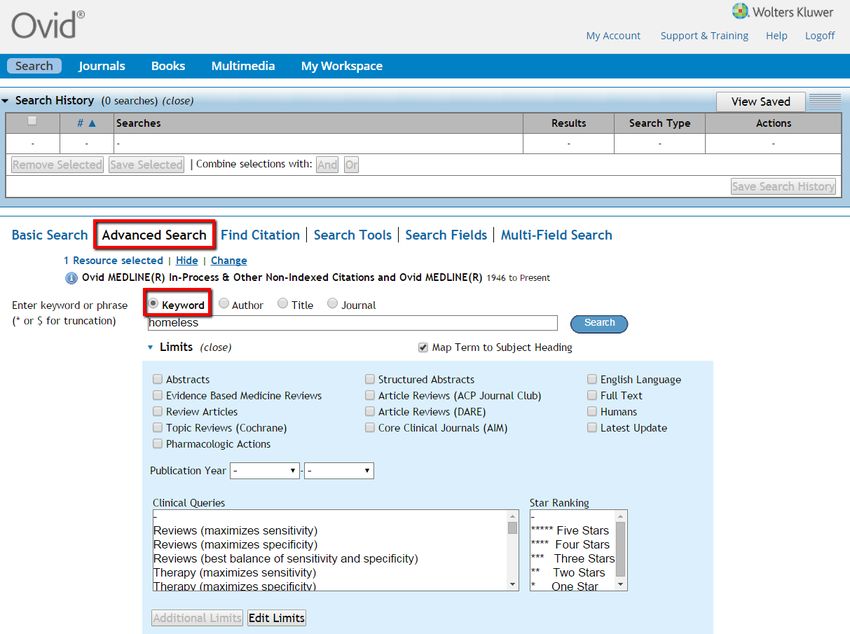Image resolution: width=850 pixels, height=634 pixels.
Task: Open the Publication Year end dropdown
Action: [339, 470]
